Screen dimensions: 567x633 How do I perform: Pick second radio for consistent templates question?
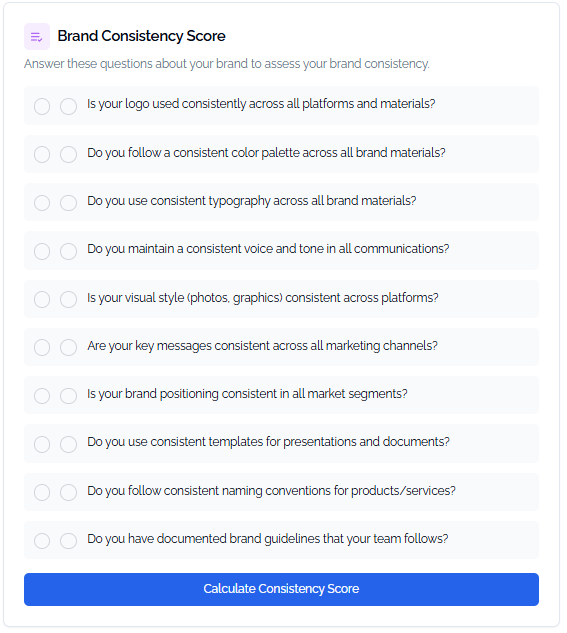[69, 444]
